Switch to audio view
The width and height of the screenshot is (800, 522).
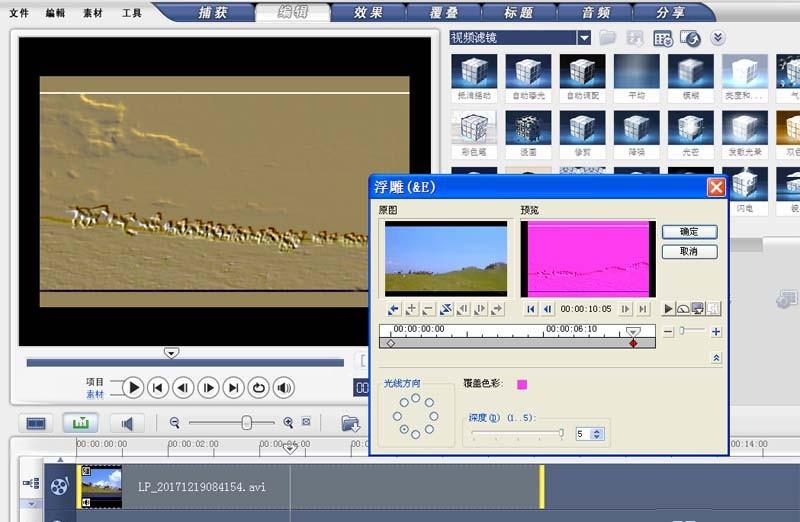pos(128,423)
